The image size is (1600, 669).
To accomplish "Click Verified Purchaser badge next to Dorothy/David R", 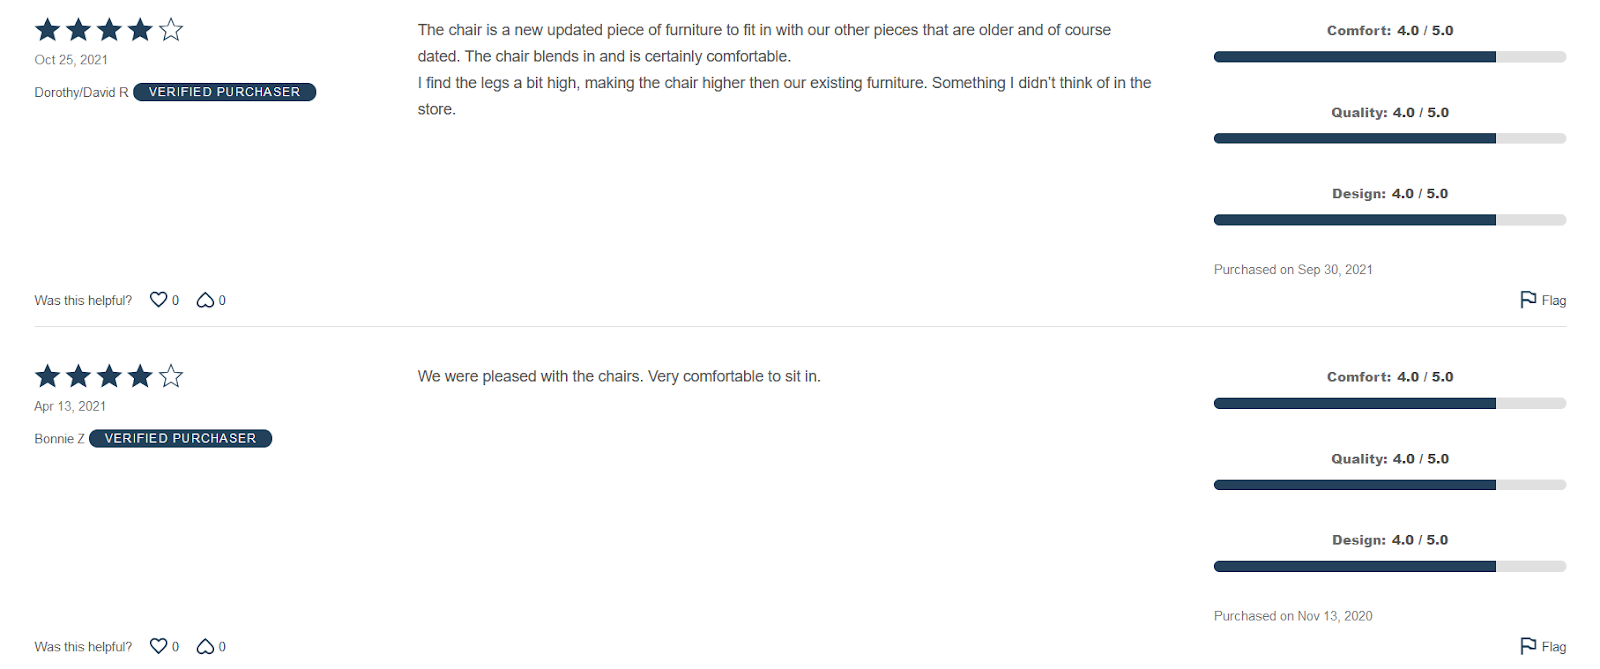I will coord(224,92).
